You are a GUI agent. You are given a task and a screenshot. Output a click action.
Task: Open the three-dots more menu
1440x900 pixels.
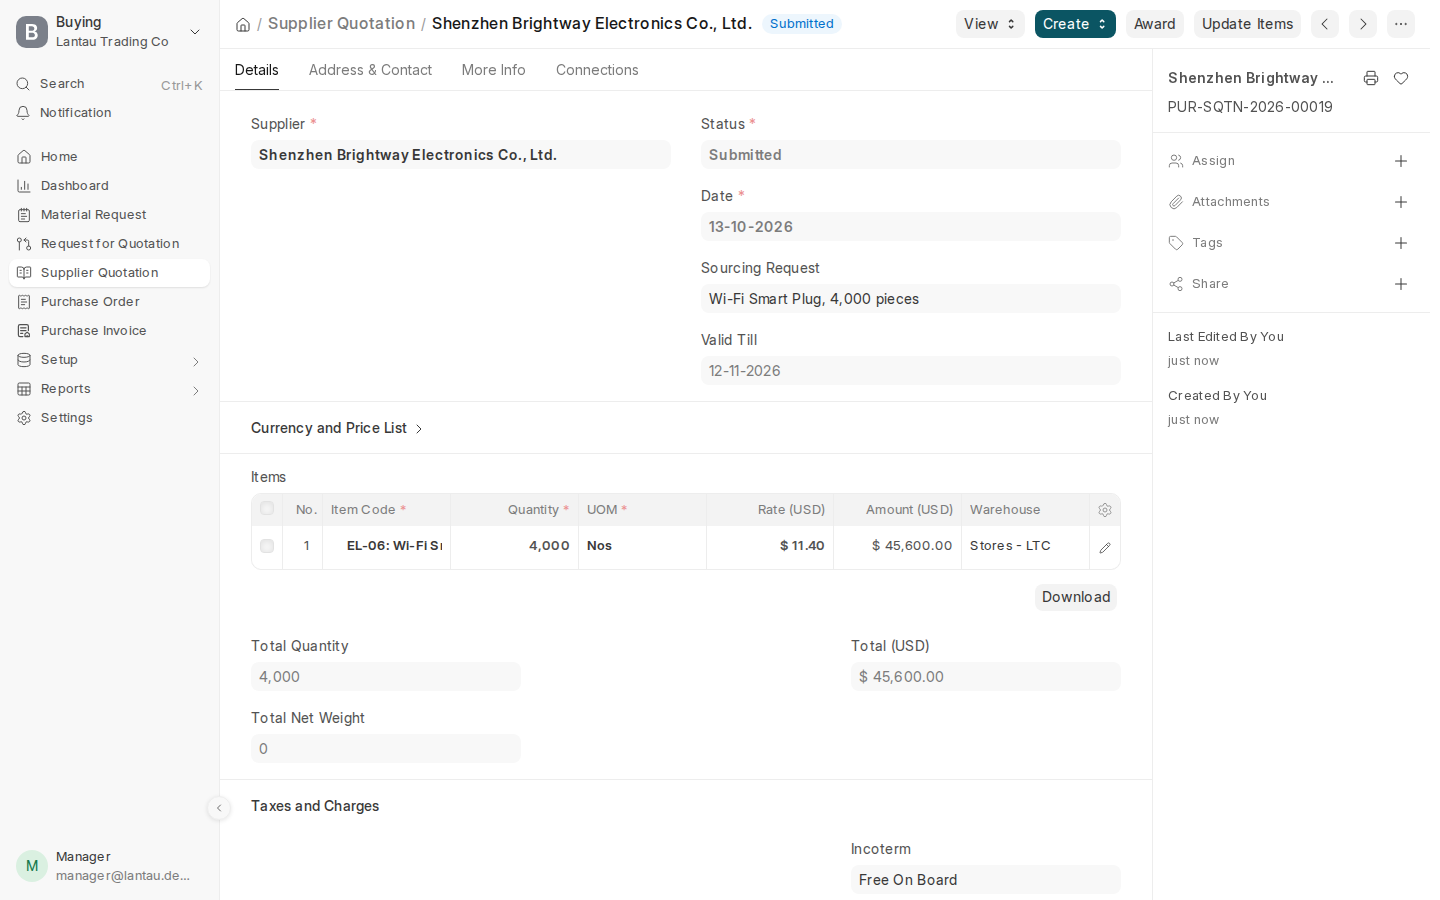(1401, 24)
